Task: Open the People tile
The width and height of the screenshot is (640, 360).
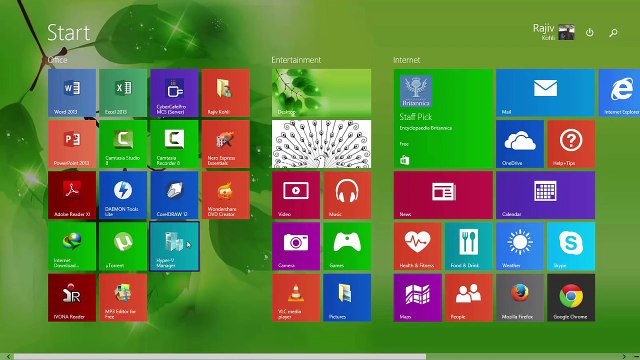Action: [469, 298]
